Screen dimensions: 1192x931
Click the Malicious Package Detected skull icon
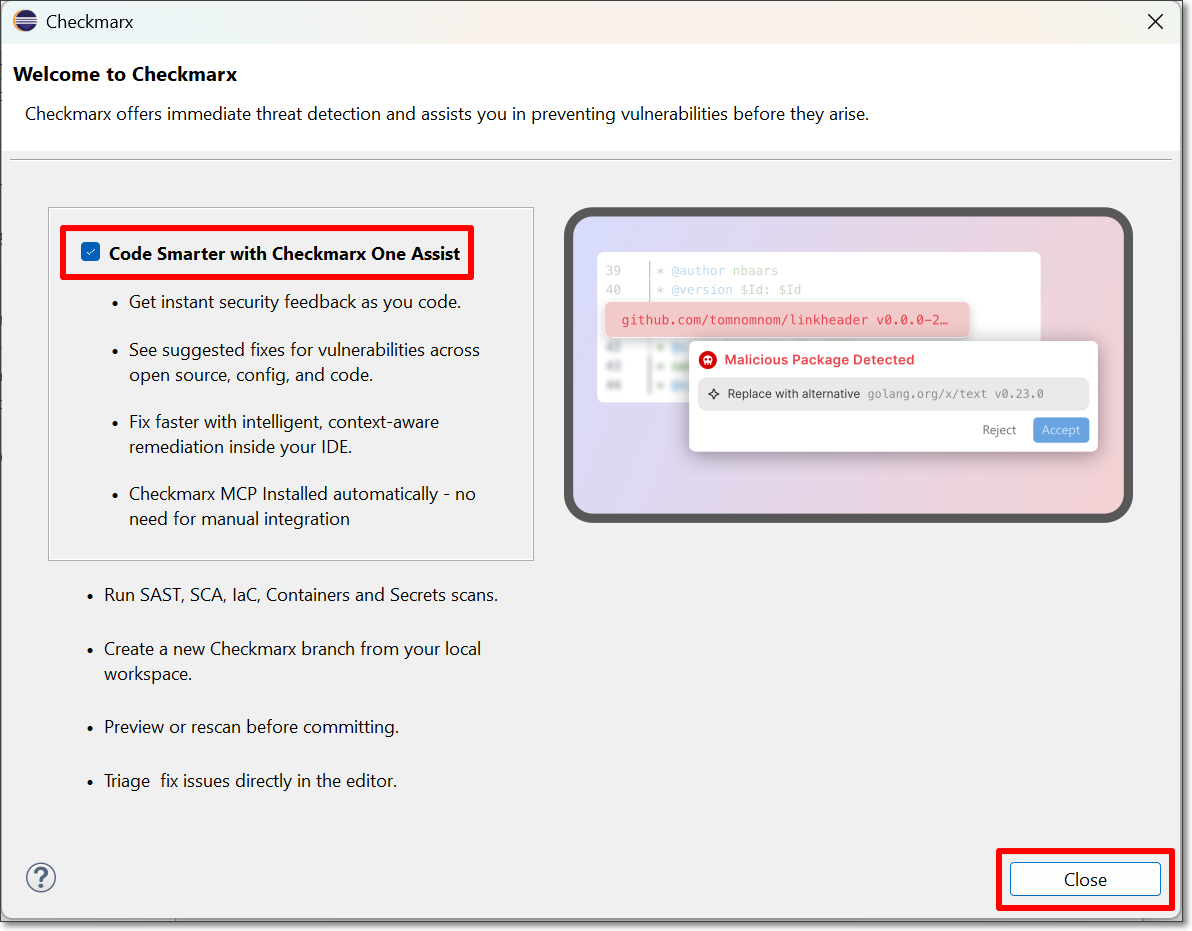(x=708, y=359)
